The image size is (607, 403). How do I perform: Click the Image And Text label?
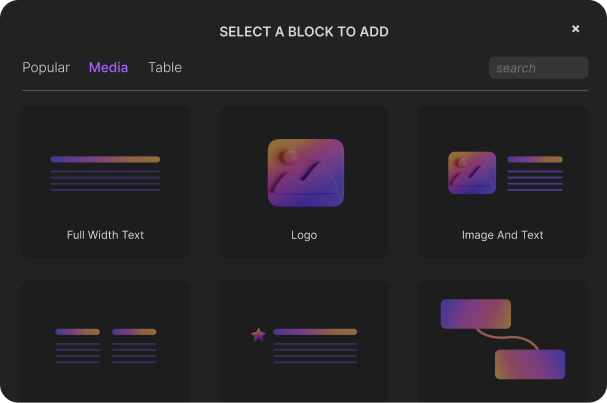click(502, 235)
